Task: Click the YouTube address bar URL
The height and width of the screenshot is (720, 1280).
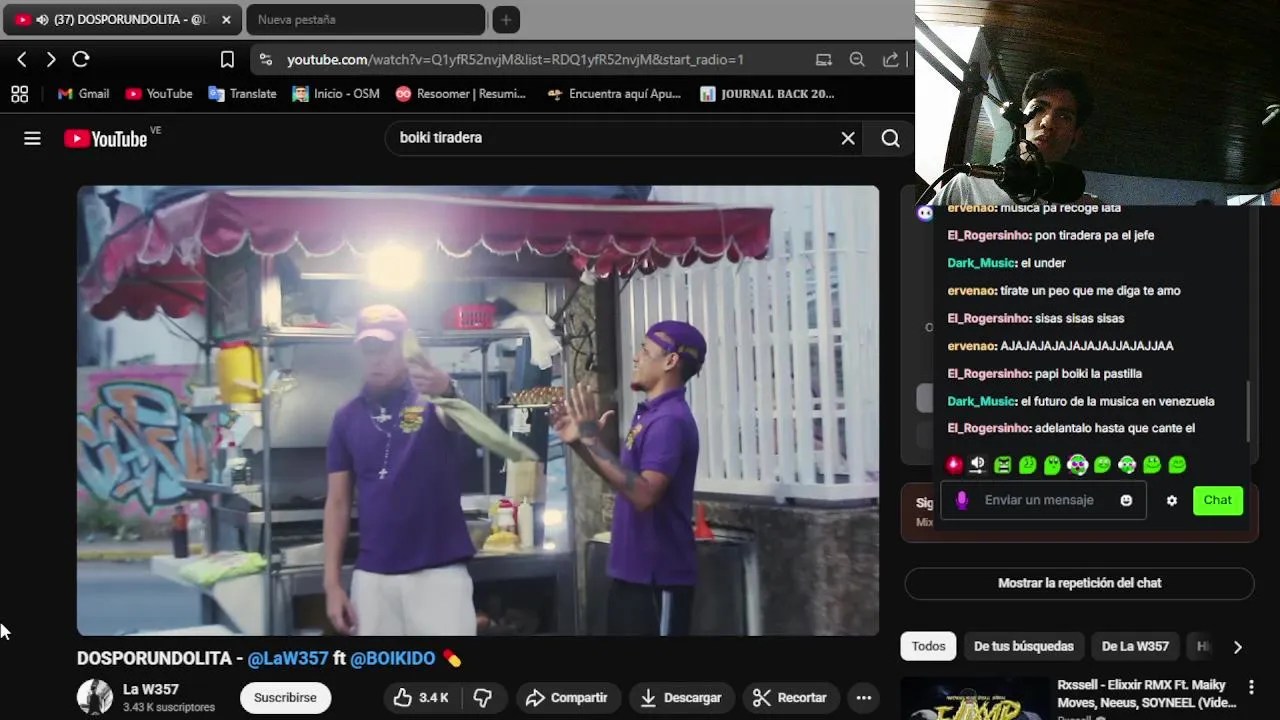Action: [515, 60]
